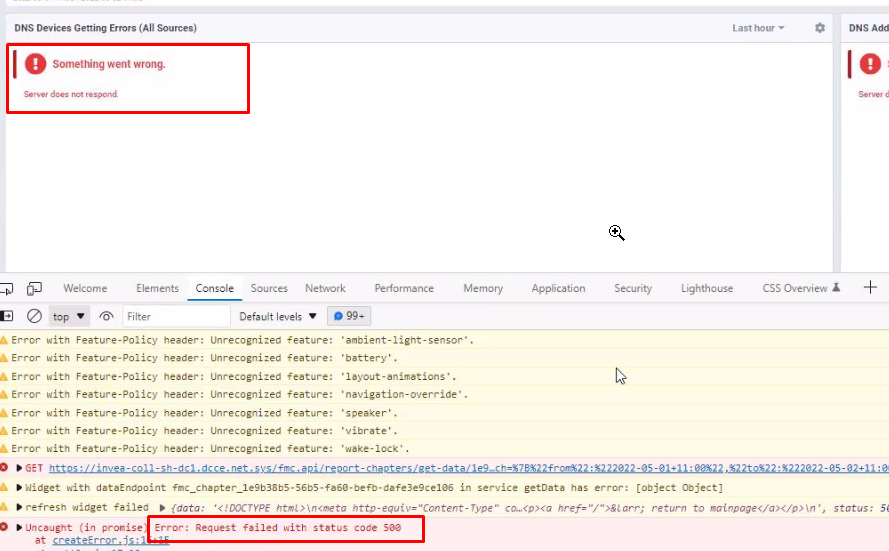Focus the console Filter input field

[176, 316]
